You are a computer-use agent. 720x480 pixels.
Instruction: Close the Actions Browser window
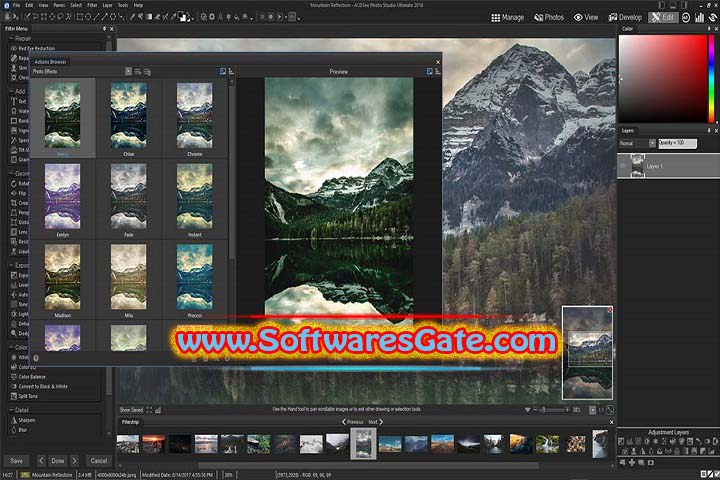coord(438,62)
